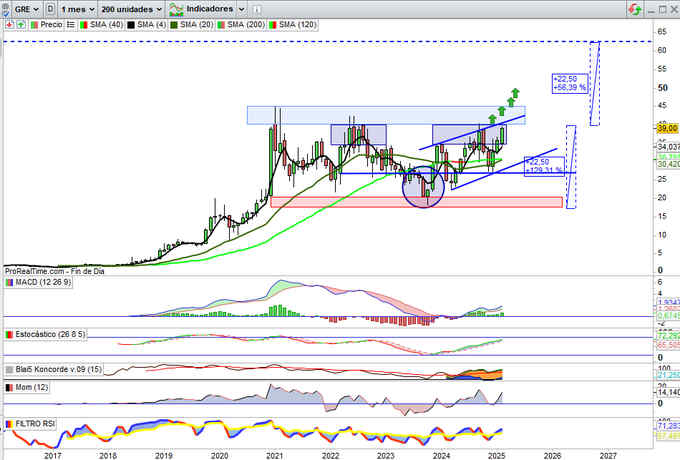Click the 2017 label on time axis
Screen dimensions: 680x460
52,455
